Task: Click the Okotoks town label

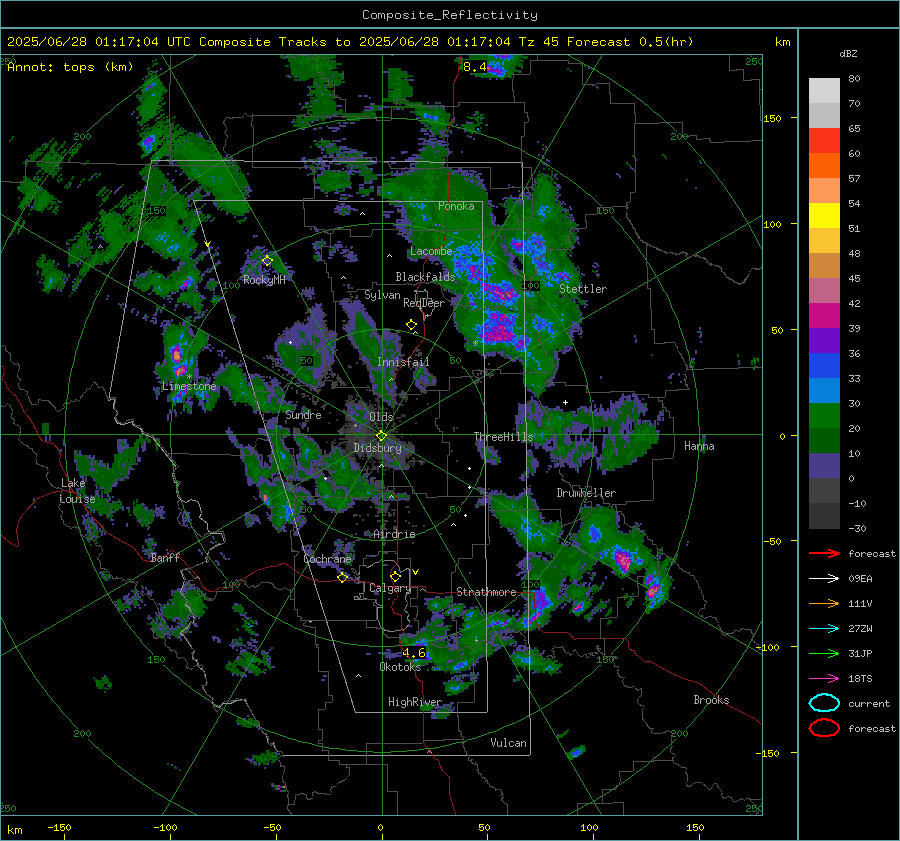Action: click(400, 667)
